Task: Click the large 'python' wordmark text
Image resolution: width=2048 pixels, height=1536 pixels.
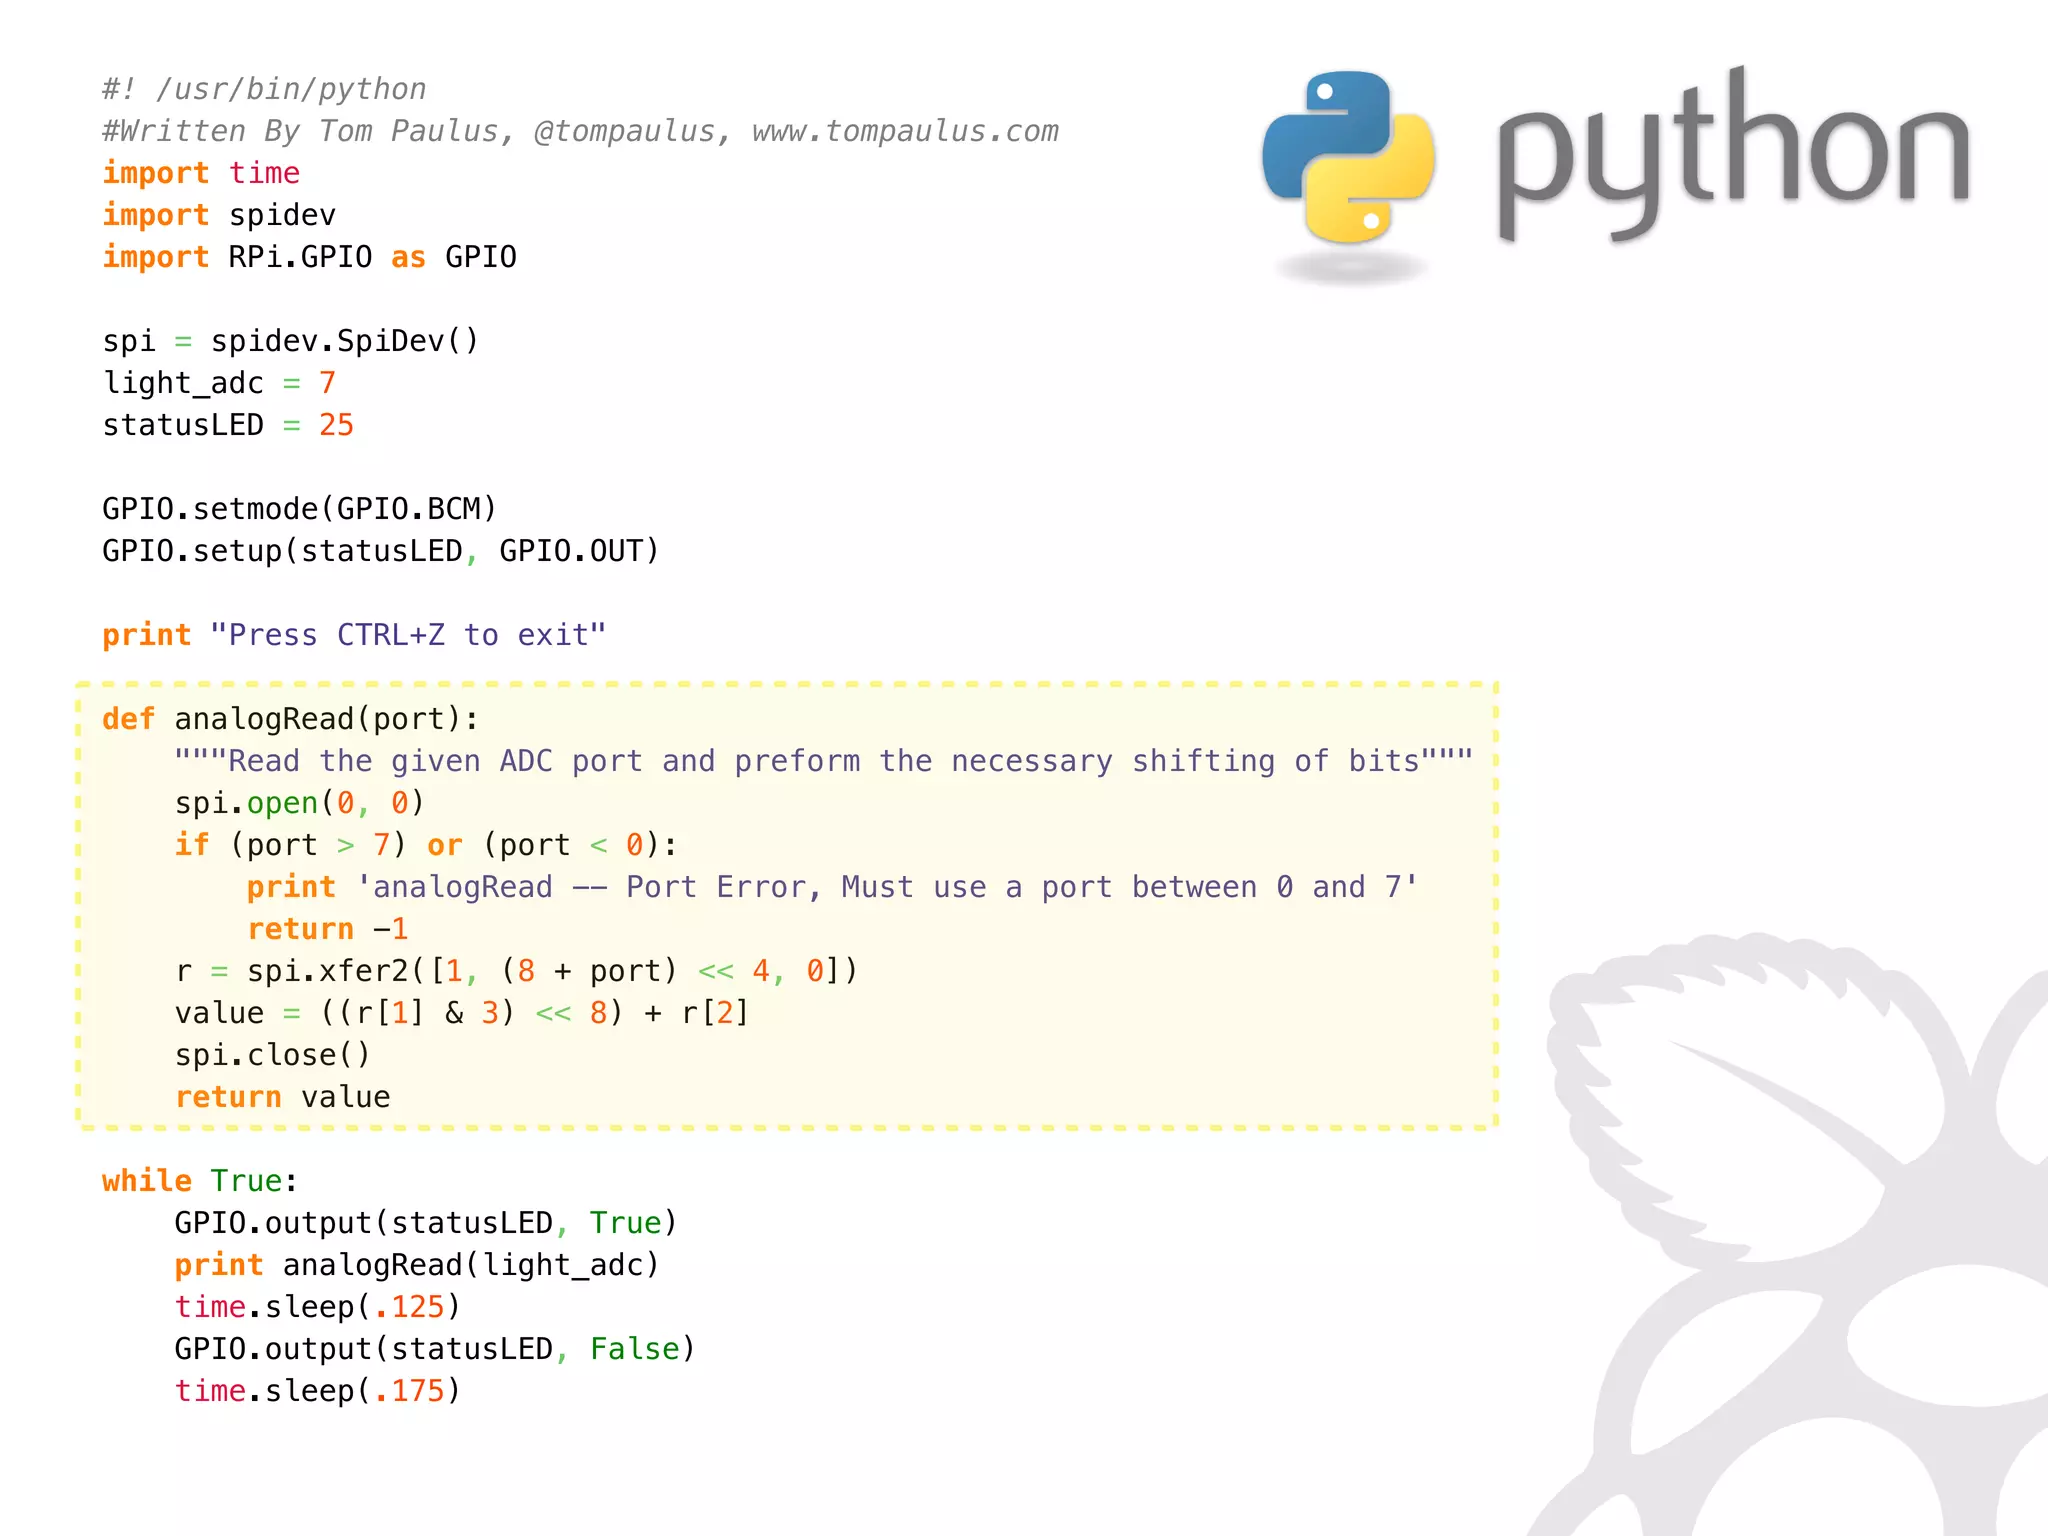Action: (x=1733, y=155)
